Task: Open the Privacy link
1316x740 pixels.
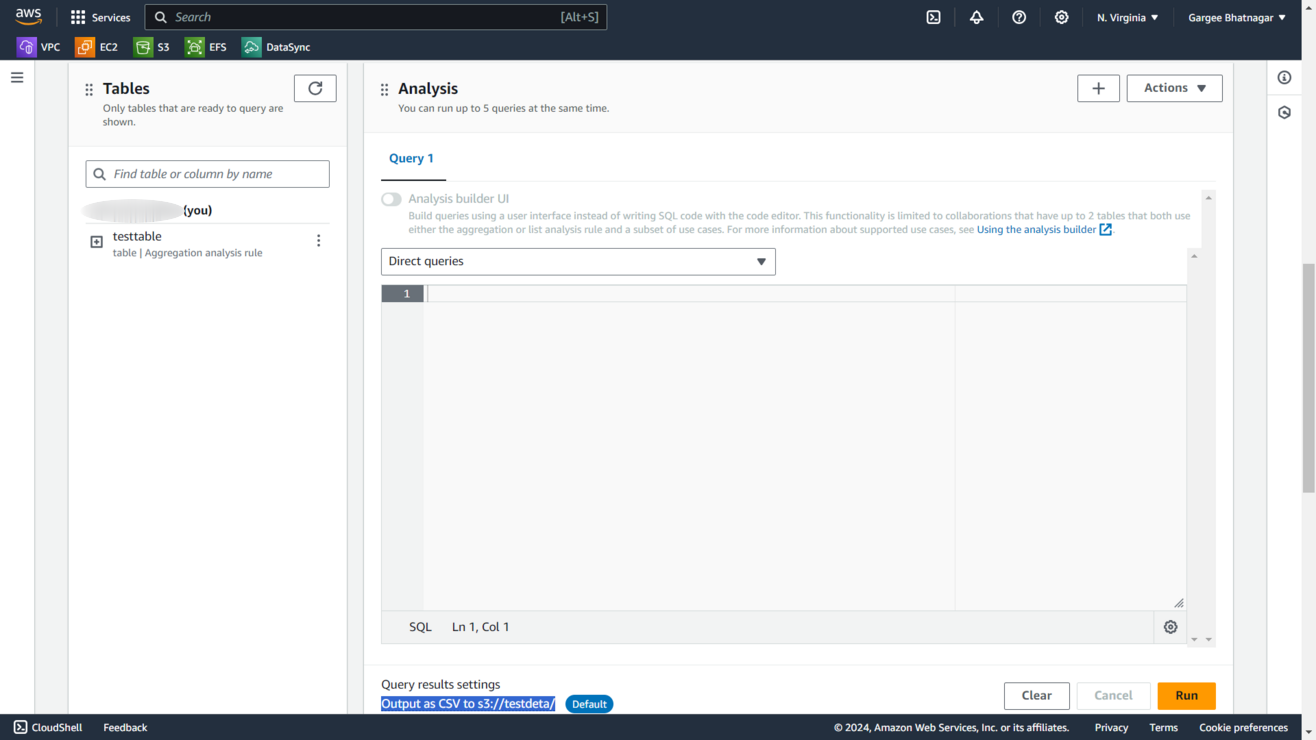Action: pyautogui.click(x=1111, y=727)
